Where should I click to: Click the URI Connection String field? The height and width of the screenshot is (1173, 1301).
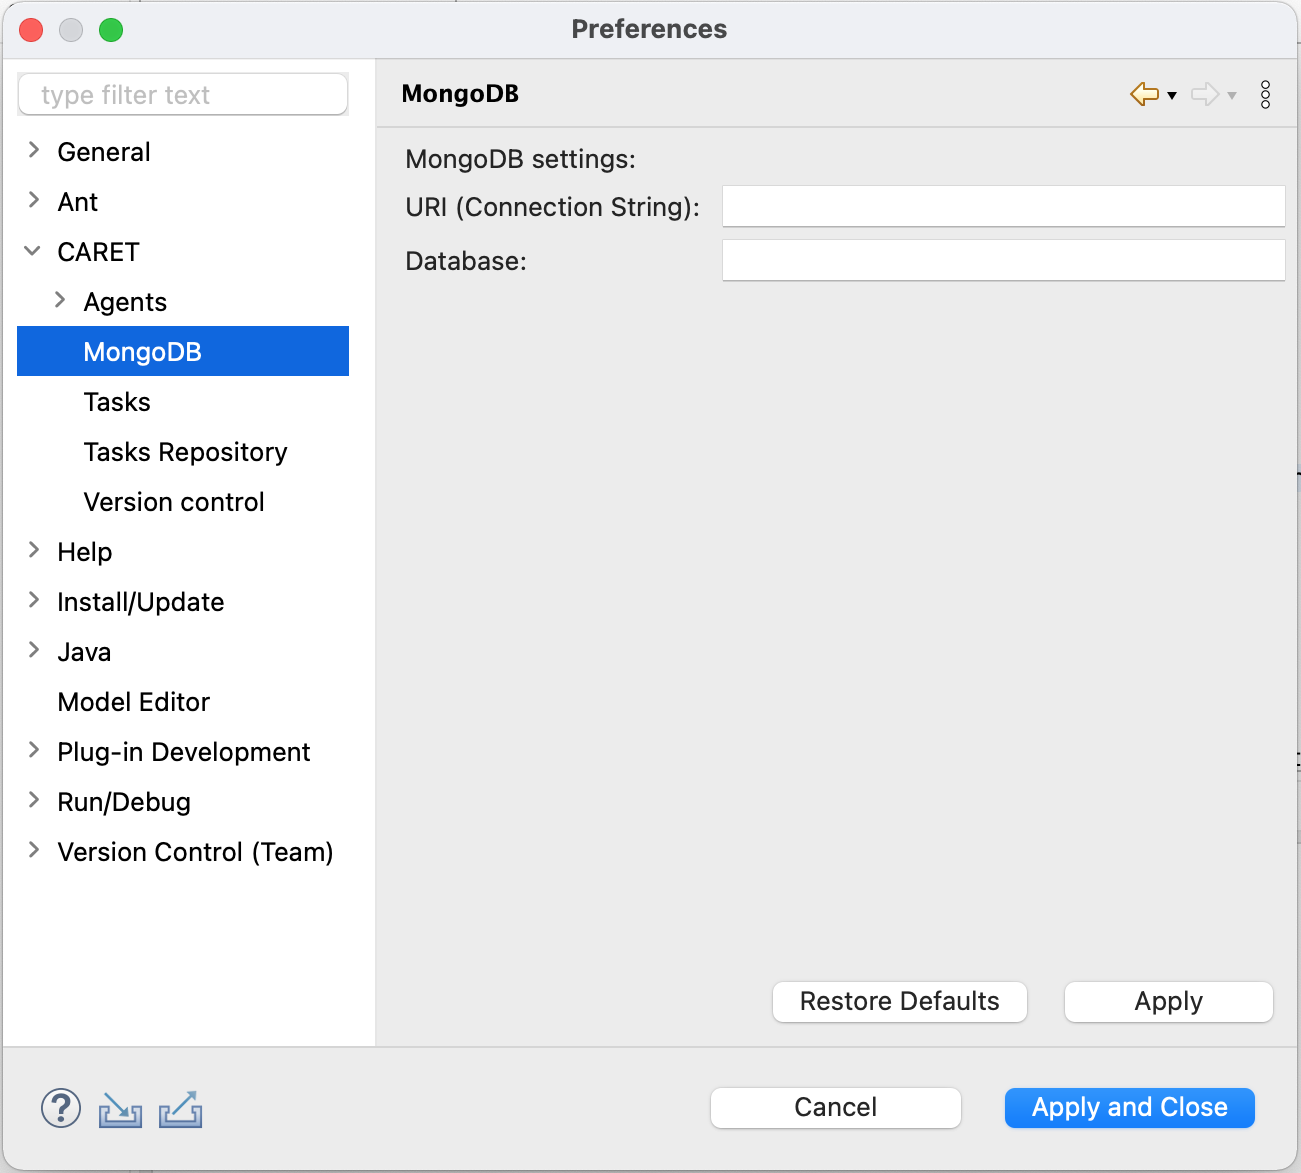point(1003,206)
